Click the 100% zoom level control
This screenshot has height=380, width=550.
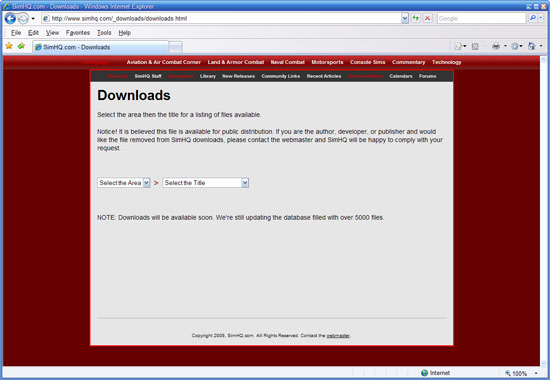[516, 373]
